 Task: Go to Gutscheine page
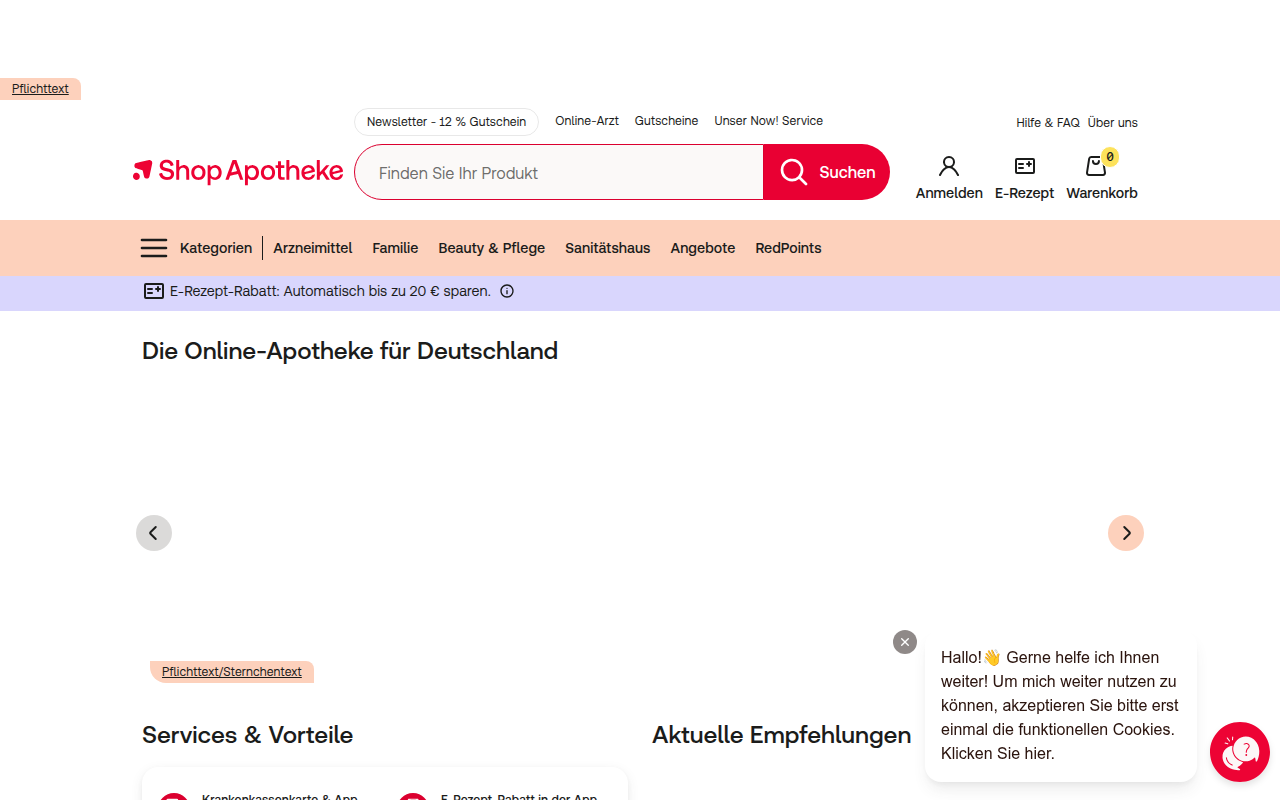coord(667,121)
